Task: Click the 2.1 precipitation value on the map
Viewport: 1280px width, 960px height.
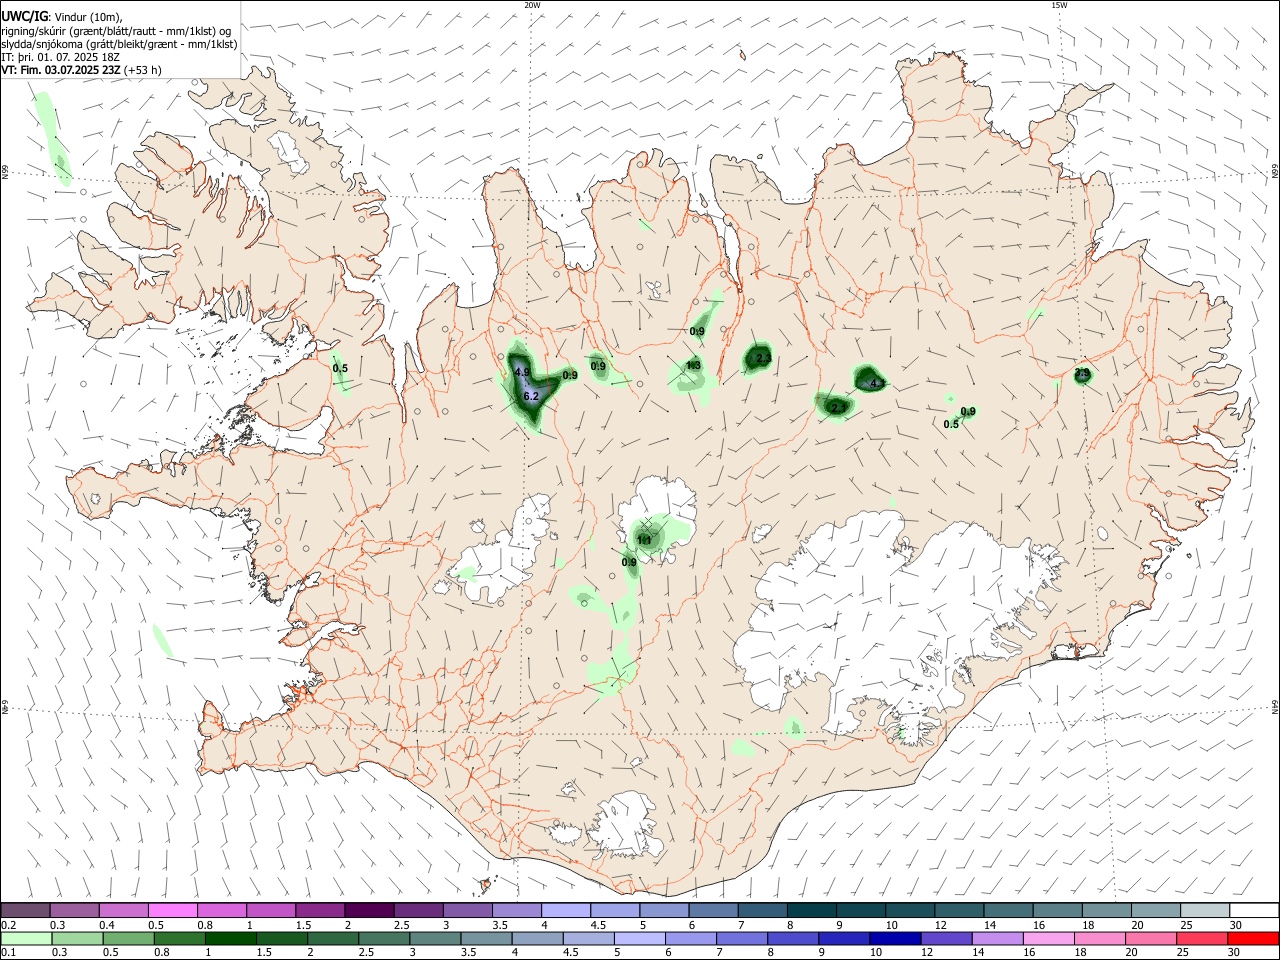Action: (839, 407)
